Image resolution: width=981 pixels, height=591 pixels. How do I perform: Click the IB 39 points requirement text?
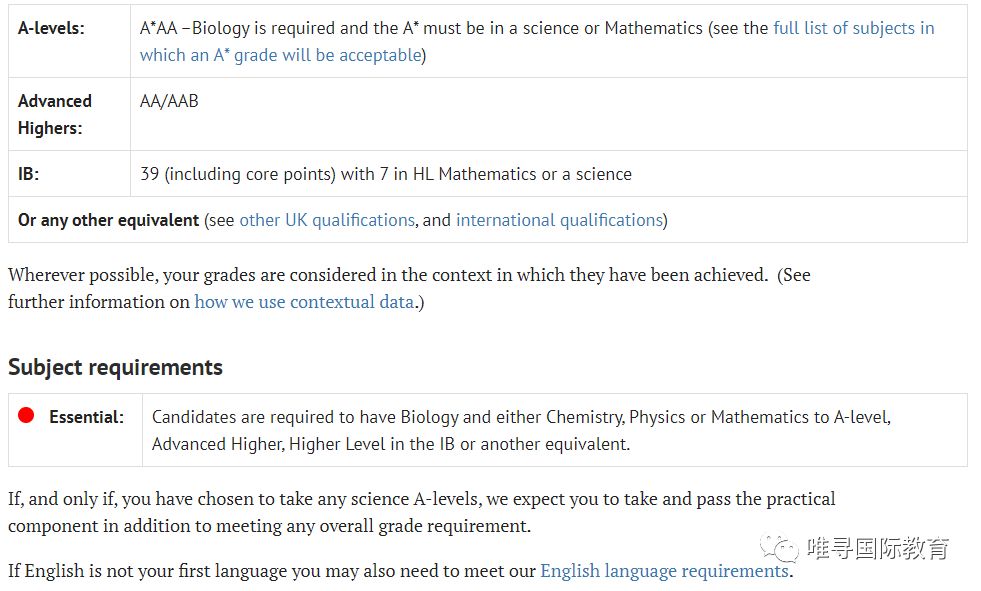point(386,174)
